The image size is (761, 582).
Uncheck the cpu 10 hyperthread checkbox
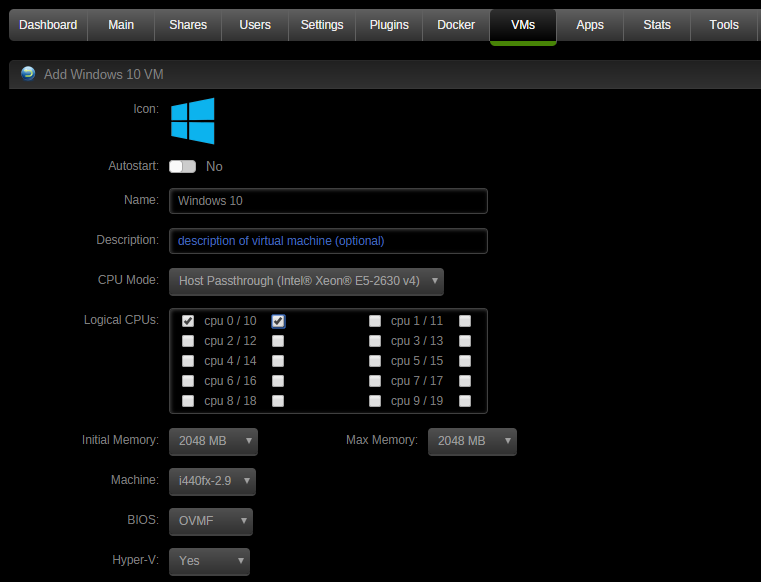click(x=278, y=321)
